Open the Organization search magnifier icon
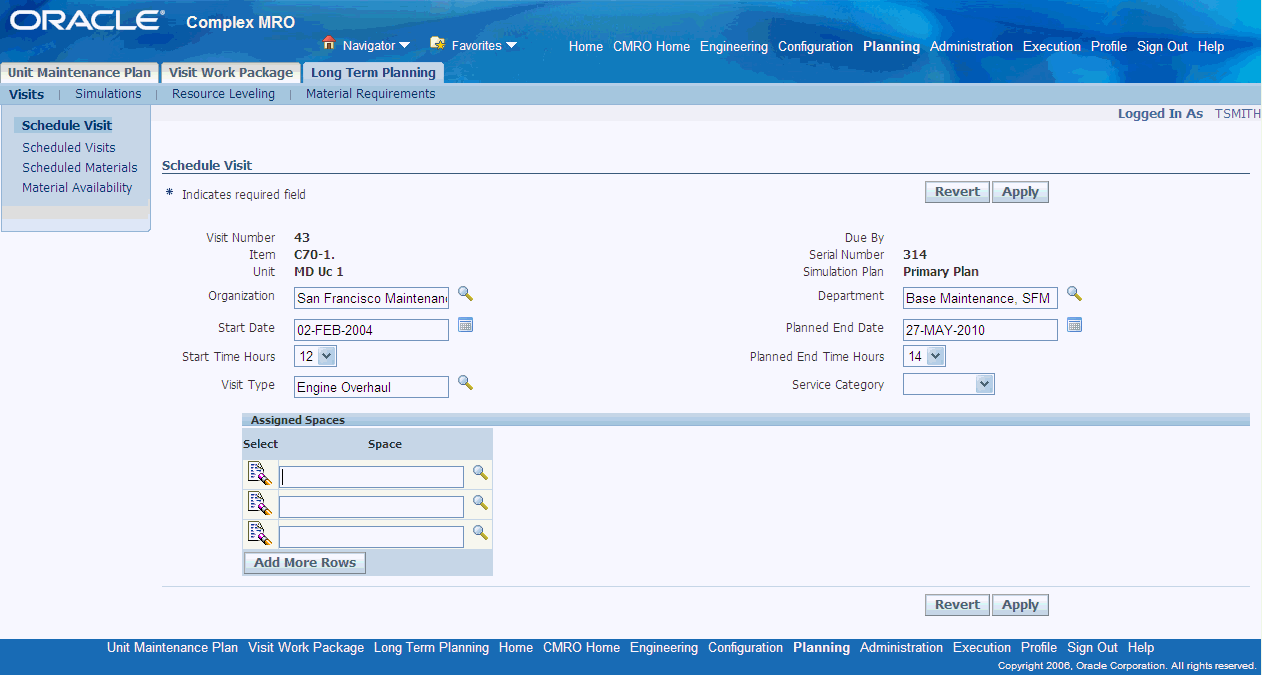1262x675 pixels. (x=465, y=295)
